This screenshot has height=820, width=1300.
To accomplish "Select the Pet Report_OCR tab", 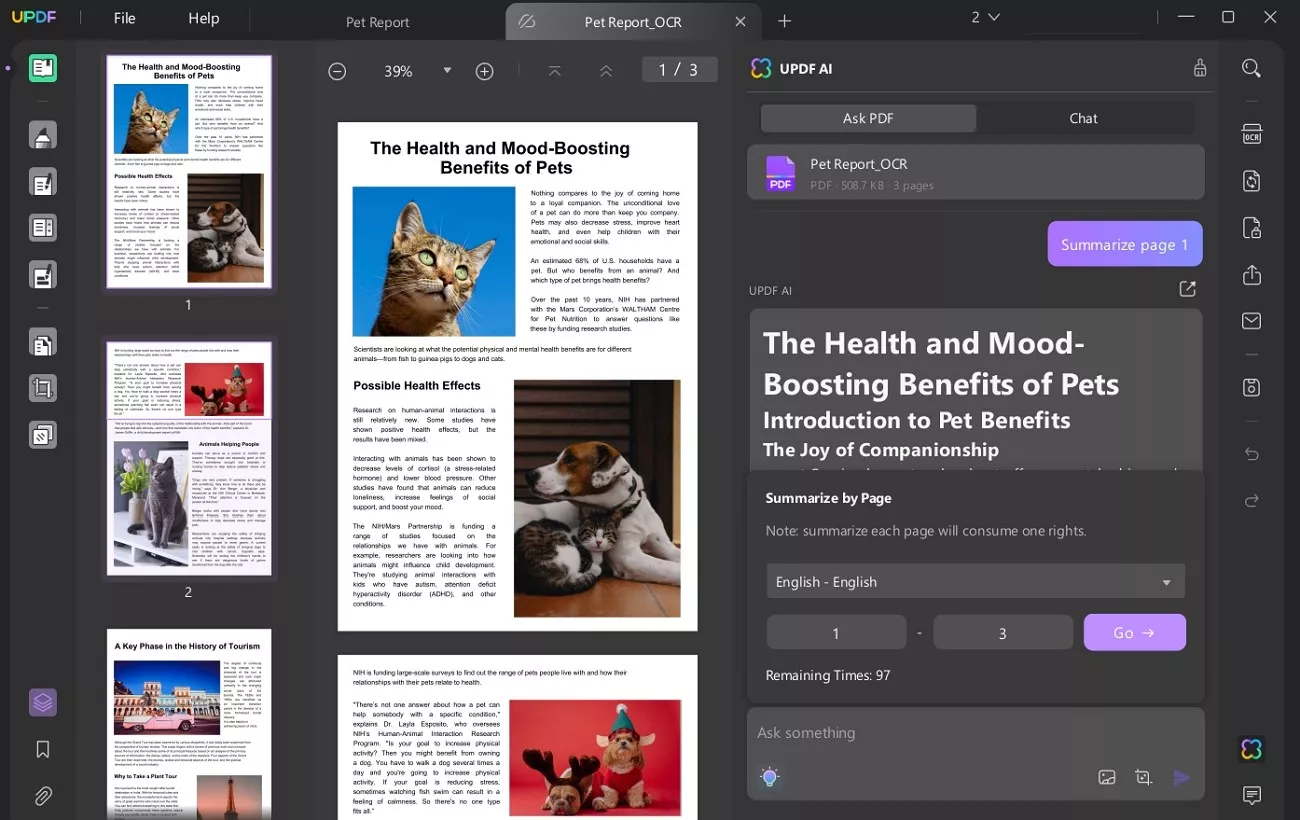I will tap(633, 22).
